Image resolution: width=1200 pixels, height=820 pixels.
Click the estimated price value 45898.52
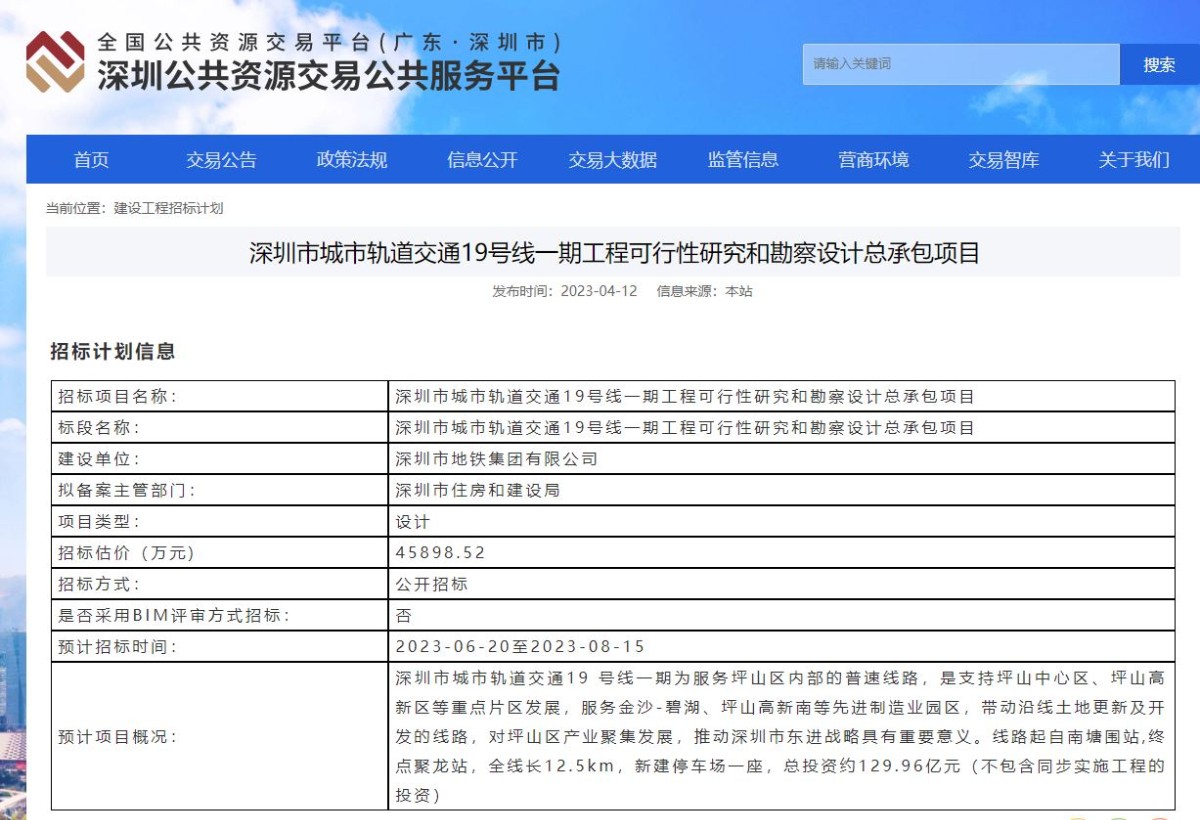[x=440, y=552]
